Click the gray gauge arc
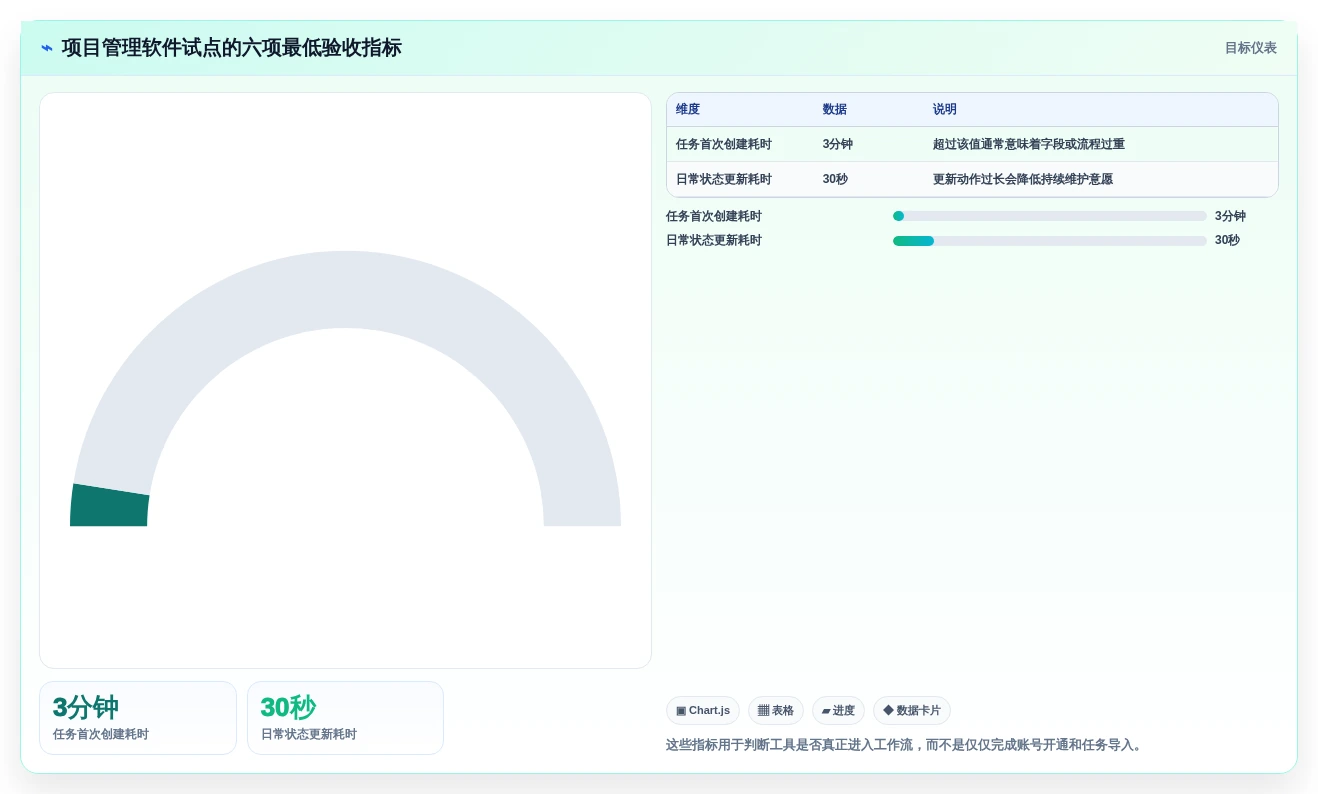This screenshot has width=1318, height=794. click(x=346, y=289)
